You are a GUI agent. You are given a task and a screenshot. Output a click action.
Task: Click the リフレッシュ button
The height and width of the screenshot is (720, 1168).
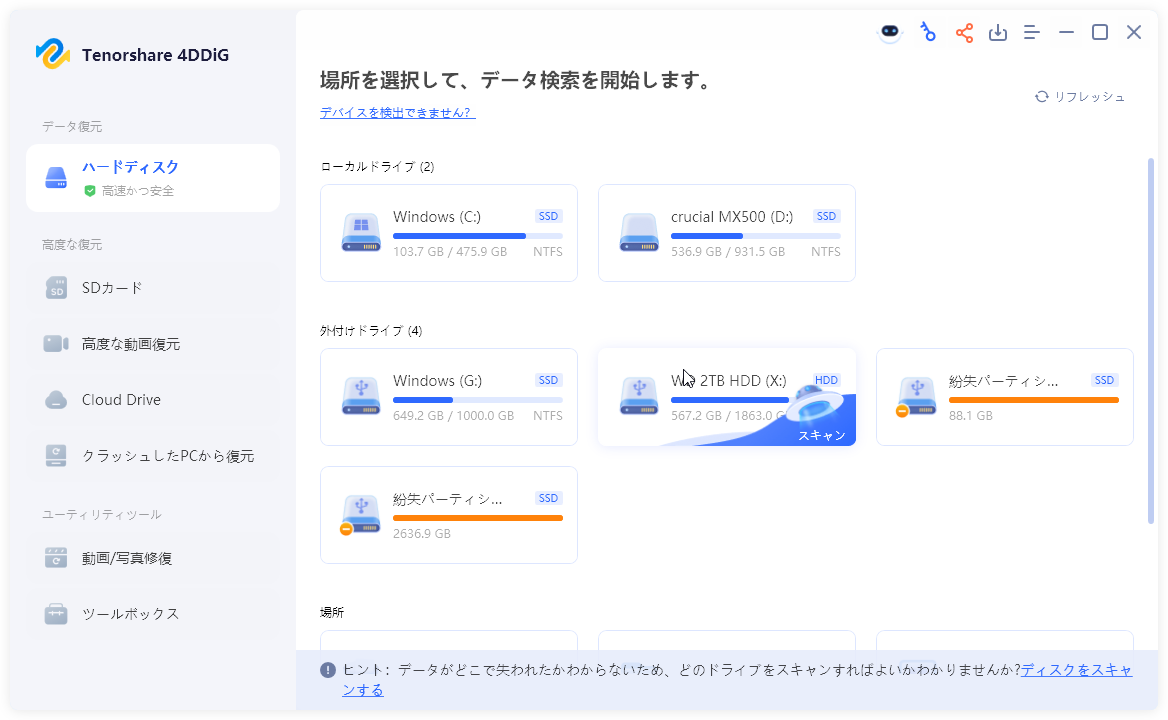click(1080, 97)
